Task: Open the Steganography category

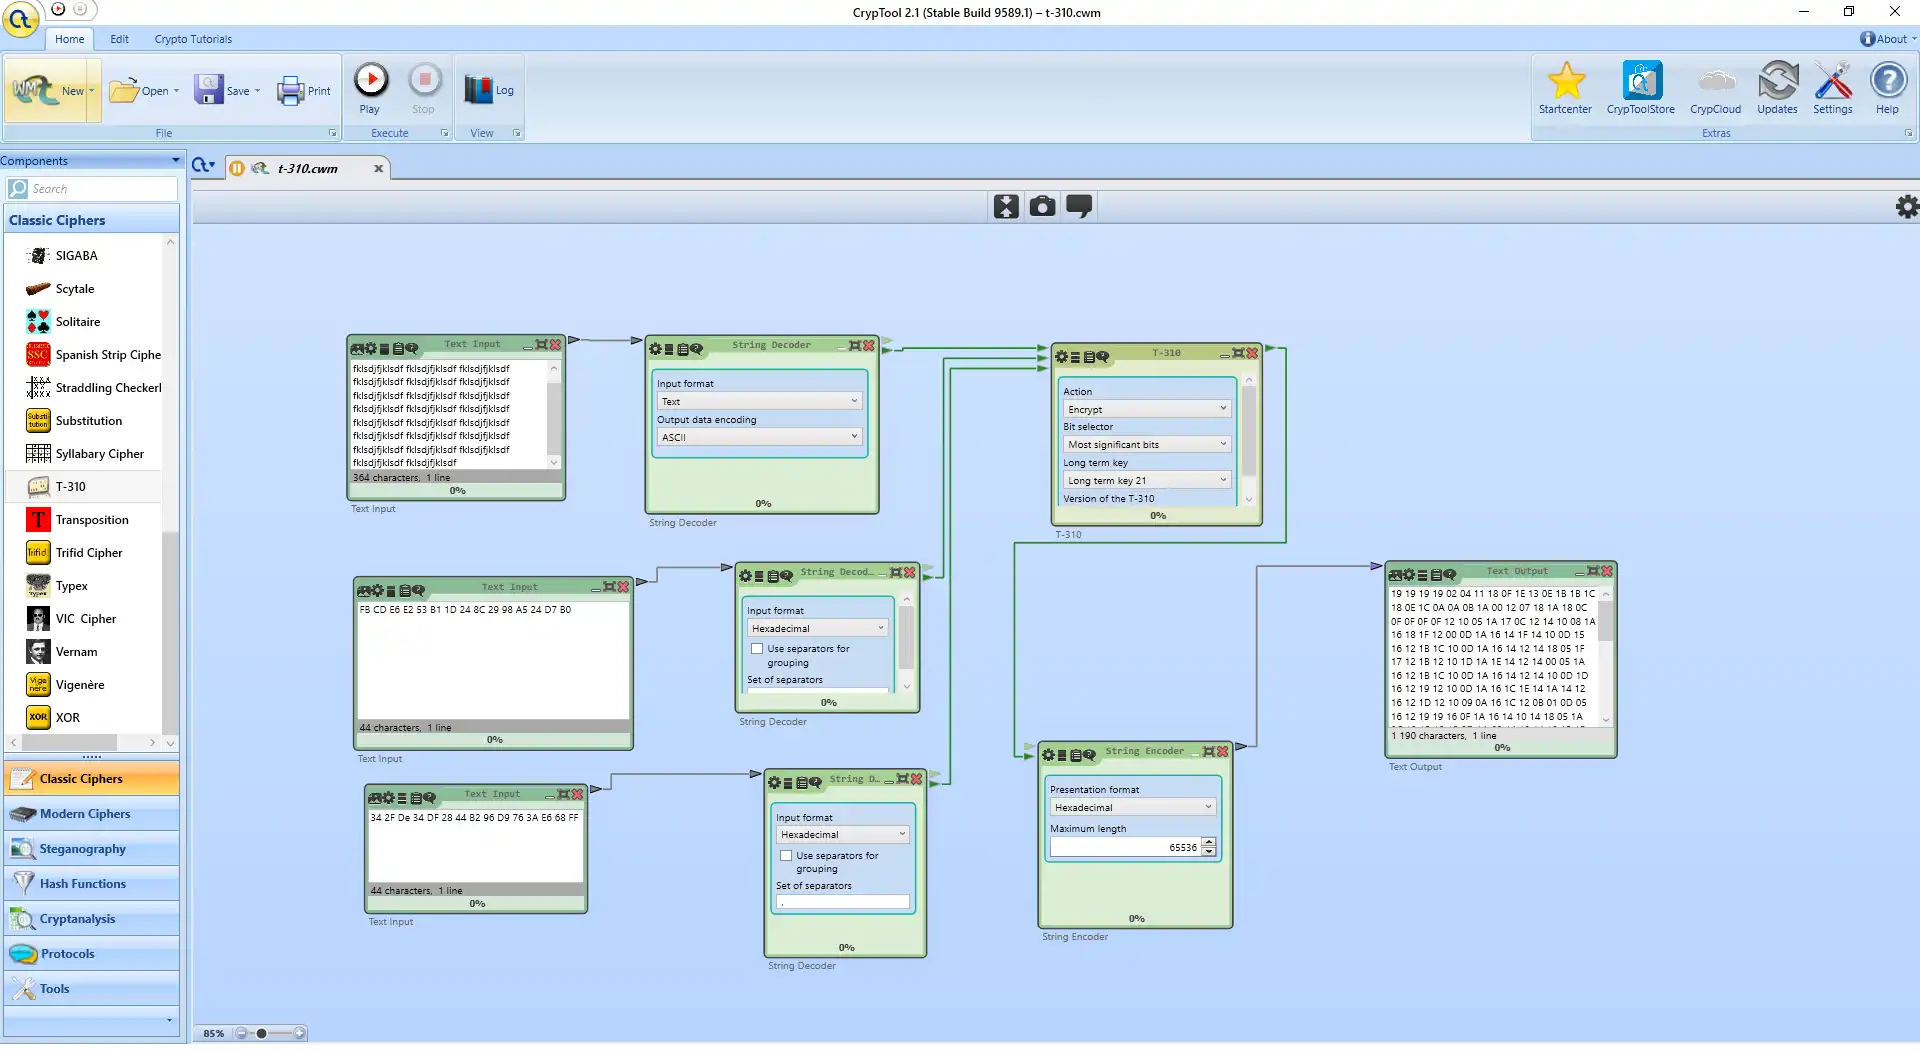Action: pos(91,849)
